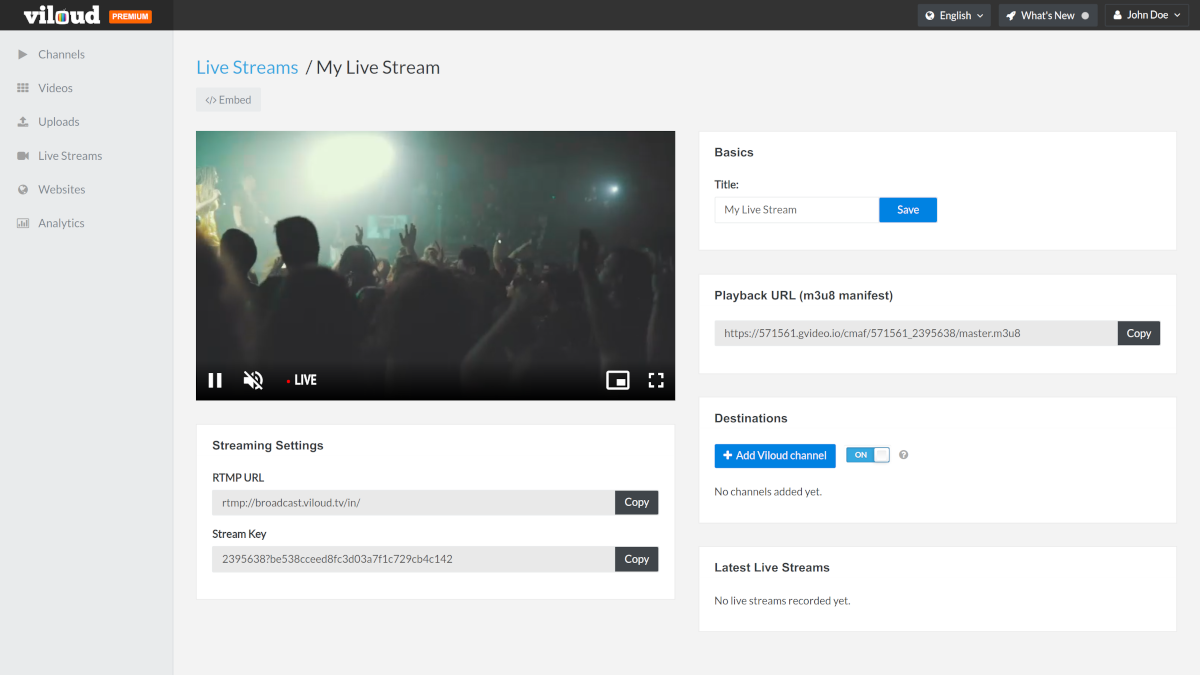Click the LIVE indicator in the player

(x=301, y=380)
